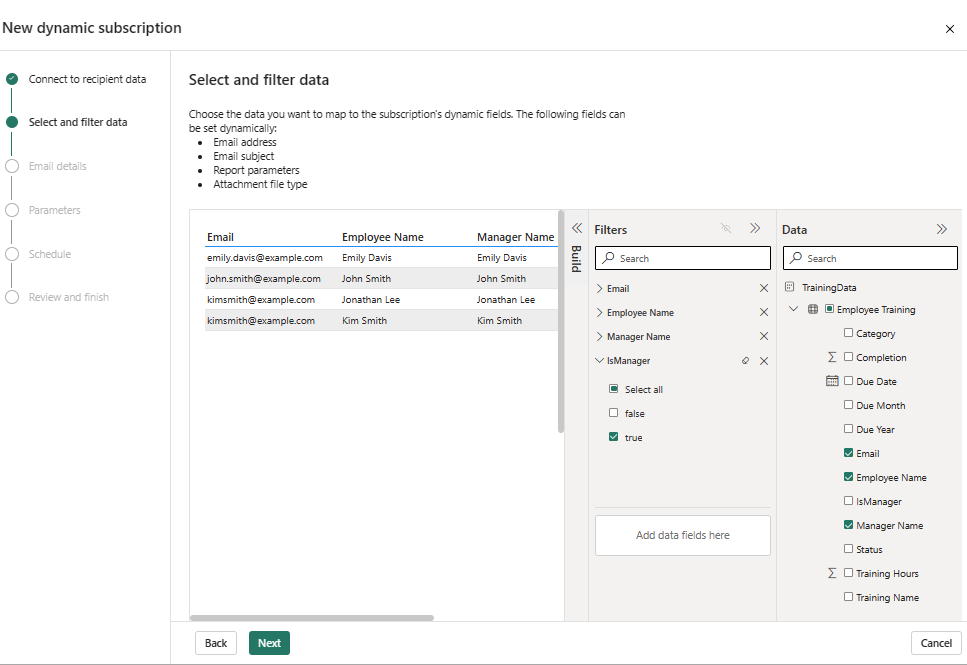Expand the Email filter card
The width and height of the screenshot is (967, 665).
pyautogui.click(x=602, y=287)
